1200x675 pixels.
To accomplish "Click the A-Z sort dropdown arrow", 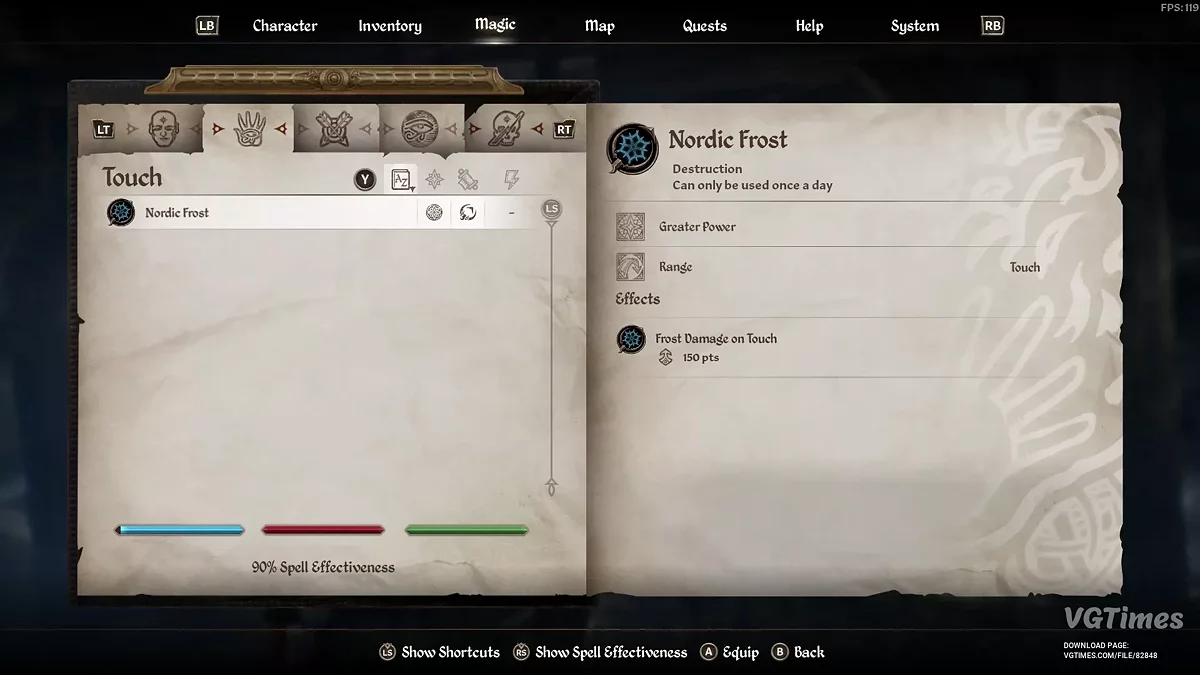I will [412, 188].
